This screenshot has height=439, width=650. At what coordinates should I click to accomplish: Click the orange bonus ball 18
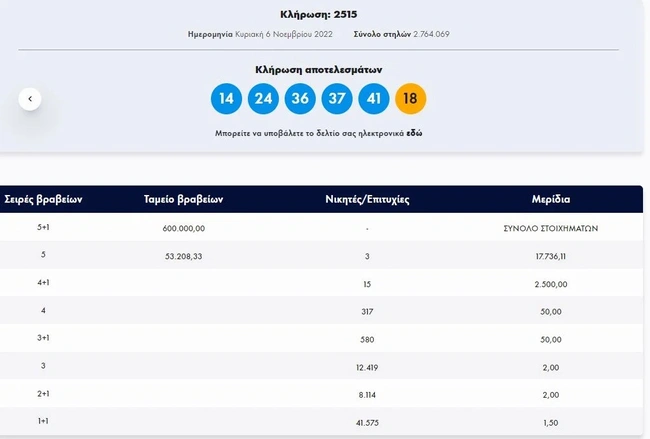coord(411,99)
